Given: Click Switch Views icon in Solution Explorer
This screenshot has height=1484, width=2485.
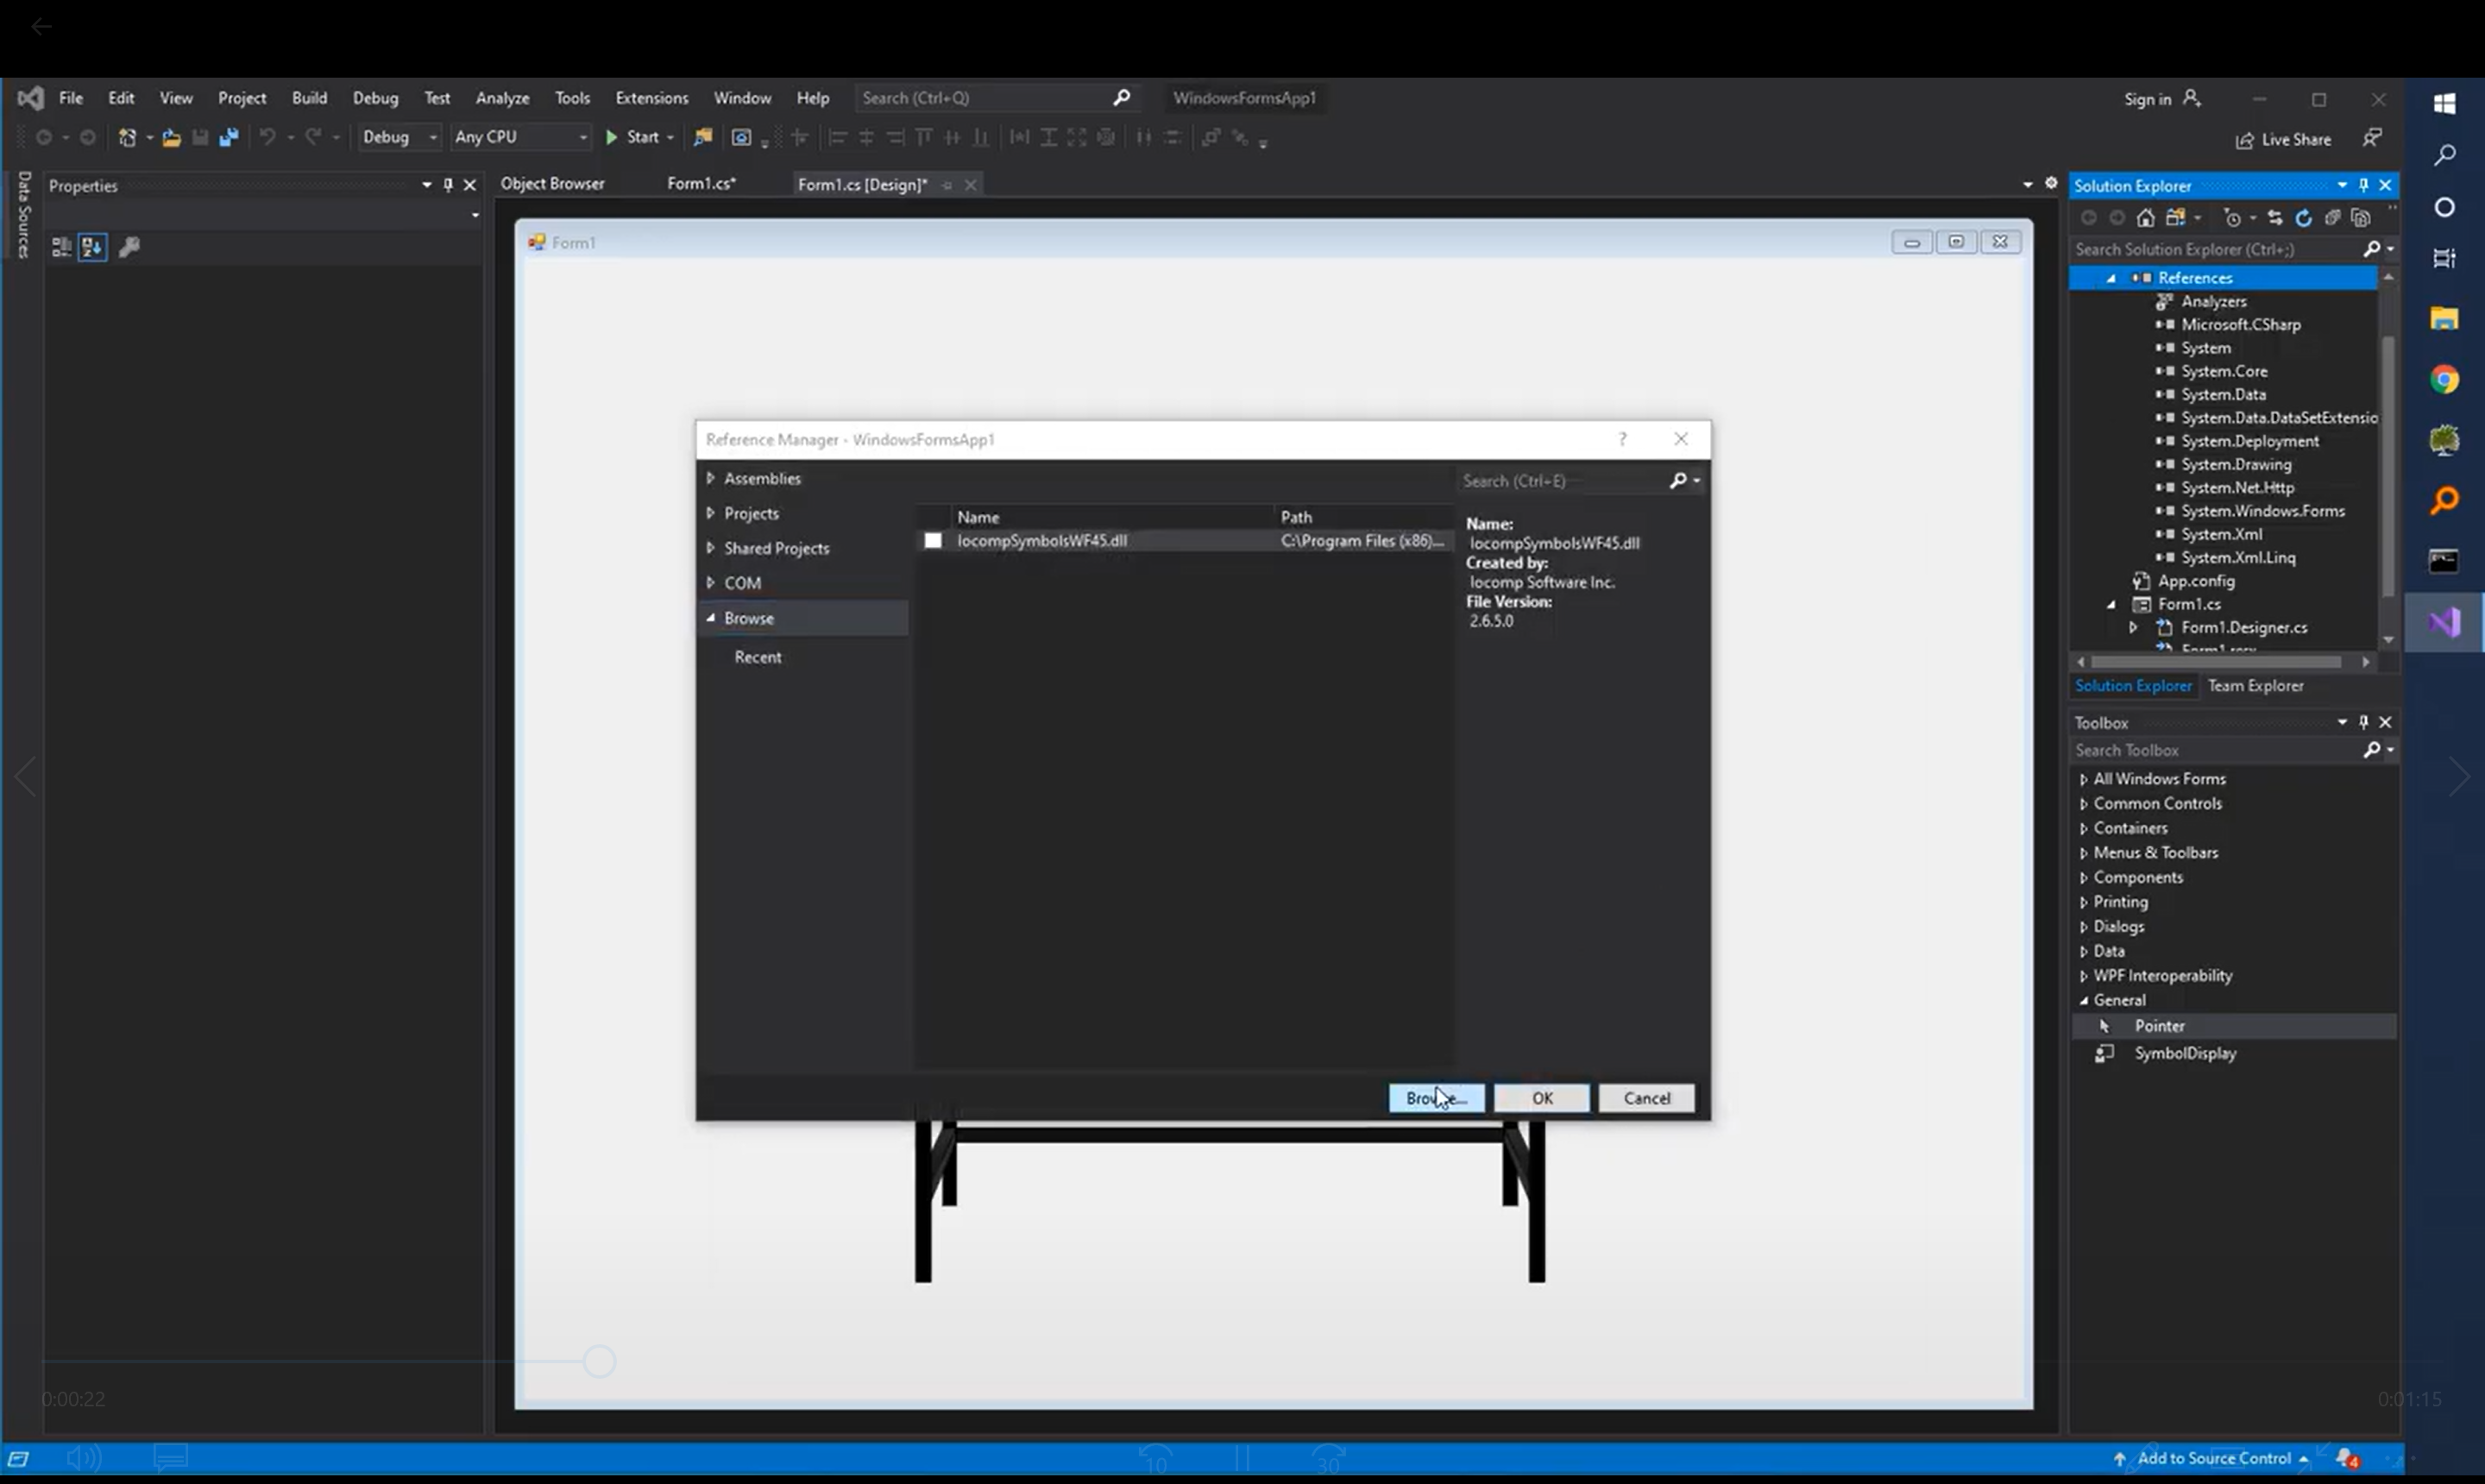Looking at the screenshot, I should pyautogui.click(x=2176, y=218).
